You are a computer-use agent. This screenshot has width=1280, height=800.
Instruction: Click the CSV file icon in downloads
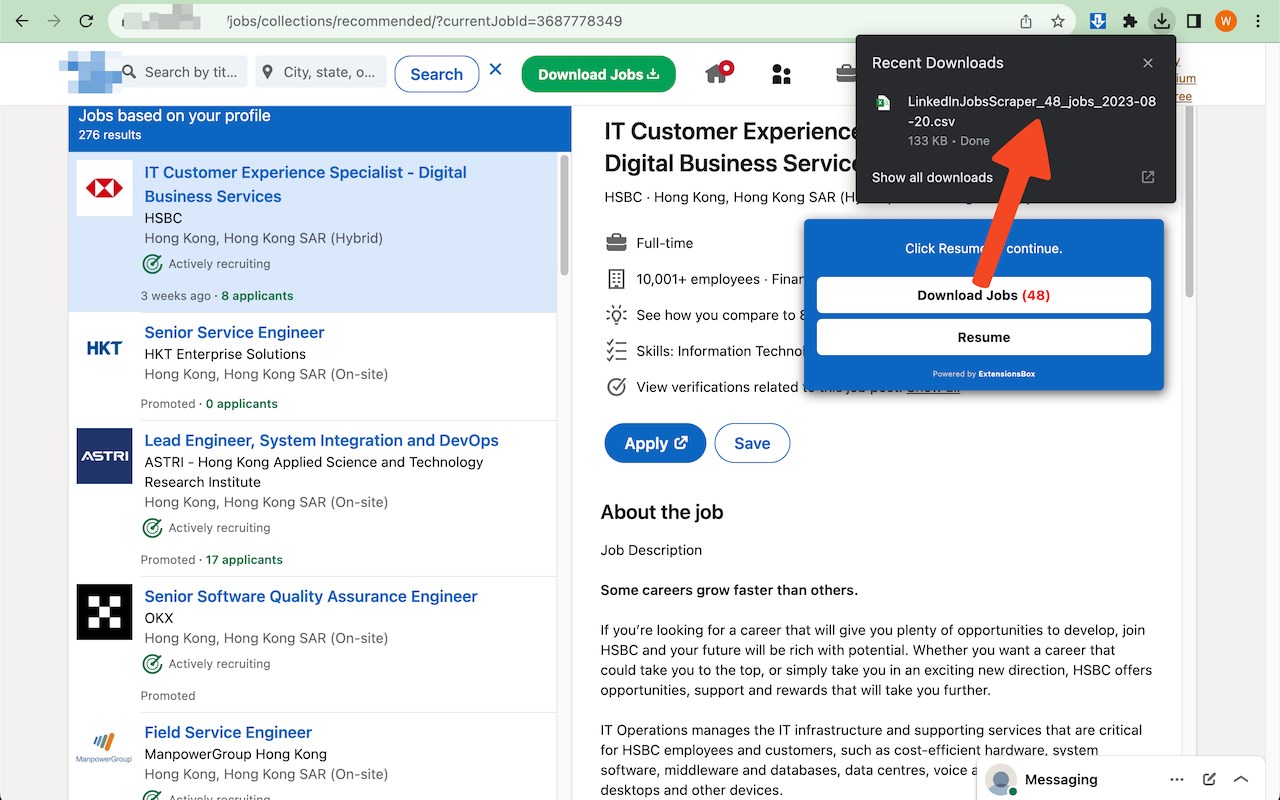point(883,102)
